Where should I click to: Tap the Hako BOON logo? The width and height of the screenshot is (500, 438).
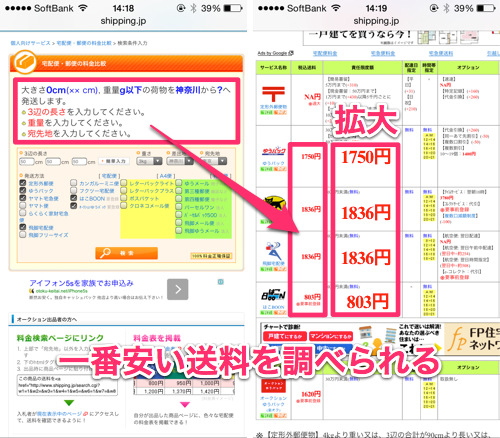[x=273, y=295]
